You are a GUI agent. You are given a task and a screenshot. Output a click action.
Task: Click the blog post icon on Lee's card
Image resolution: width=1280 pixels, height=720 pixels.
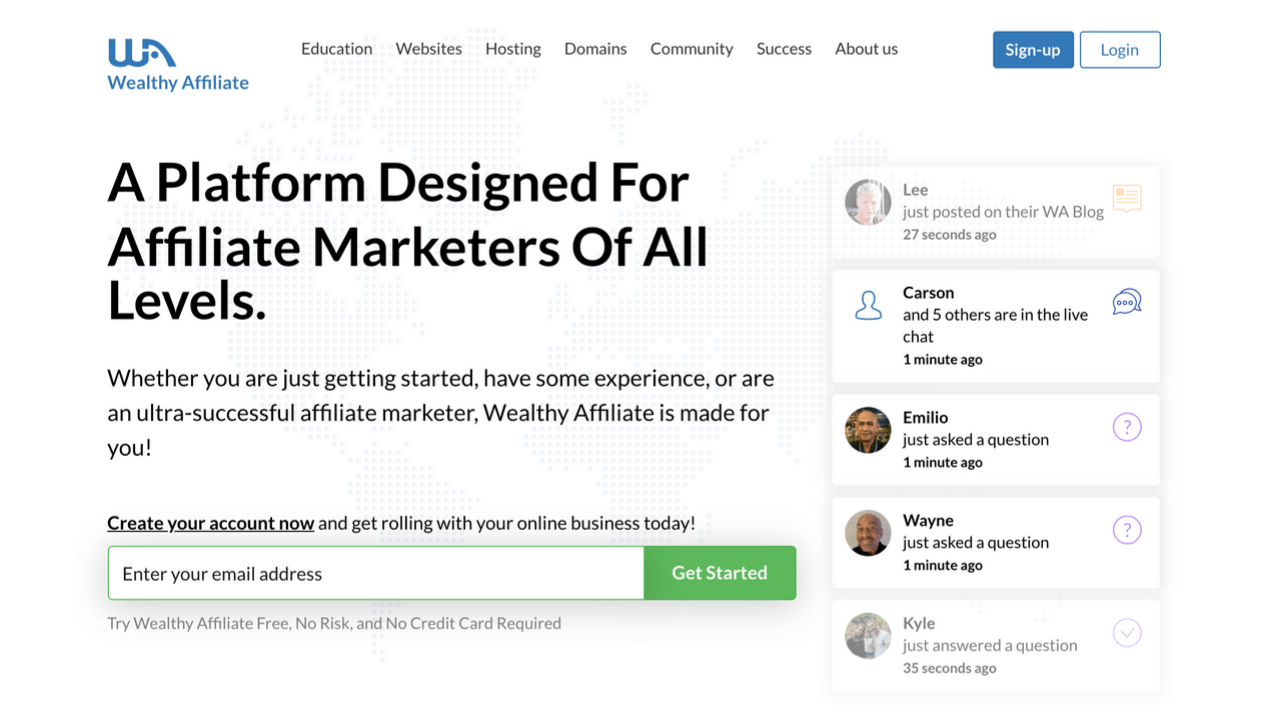[1127, 198]
